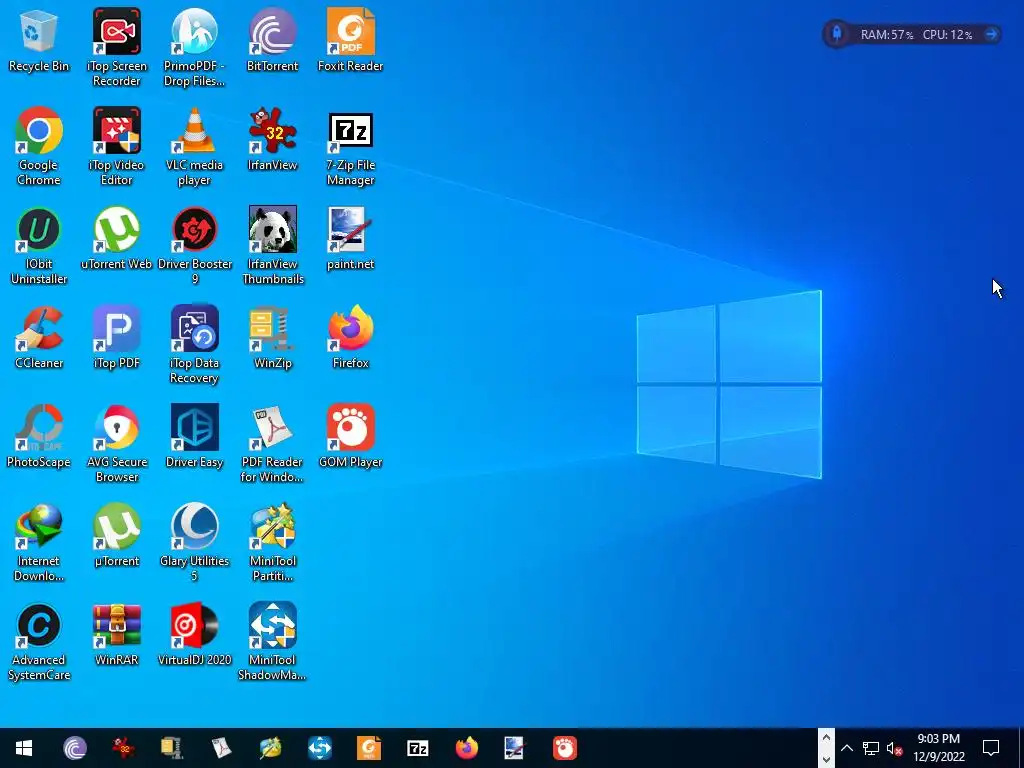The height and width of the screenshot is (768, 1024).
Task: Open Firefox from the taskbar
Action: pos(466,748)
